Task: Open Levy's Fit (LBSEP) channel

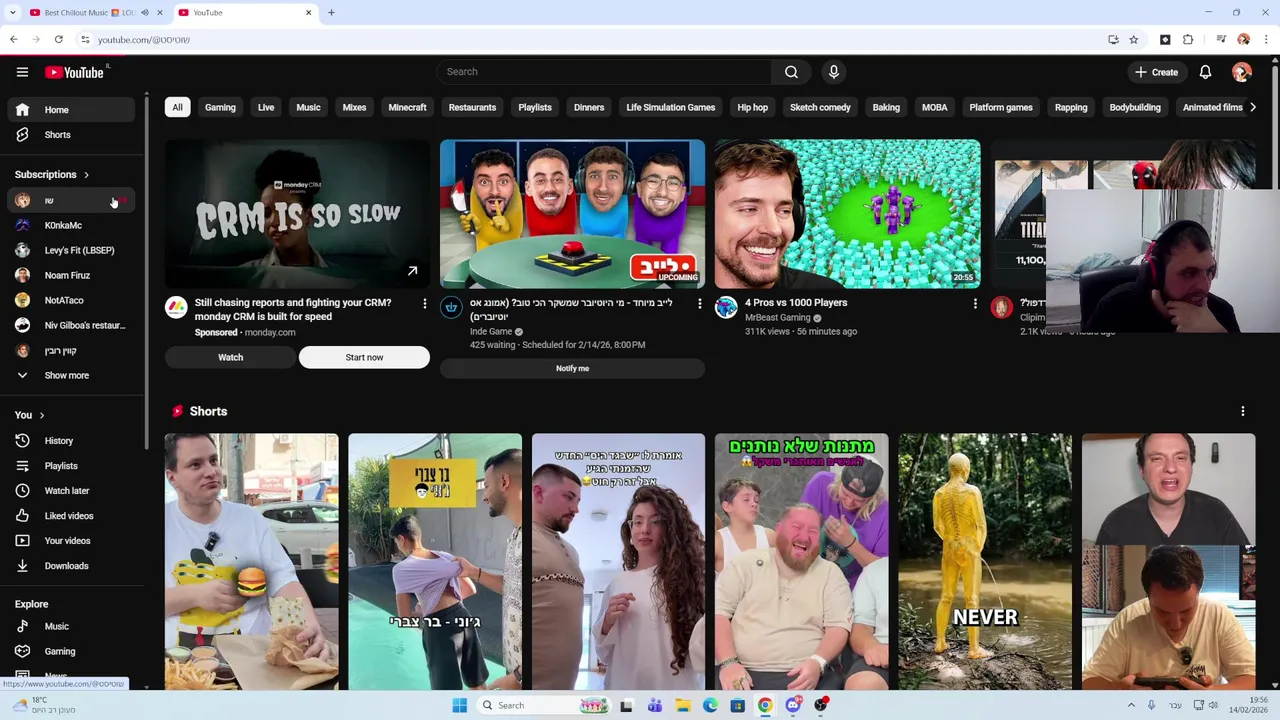Action: click(x=71, y=251)
